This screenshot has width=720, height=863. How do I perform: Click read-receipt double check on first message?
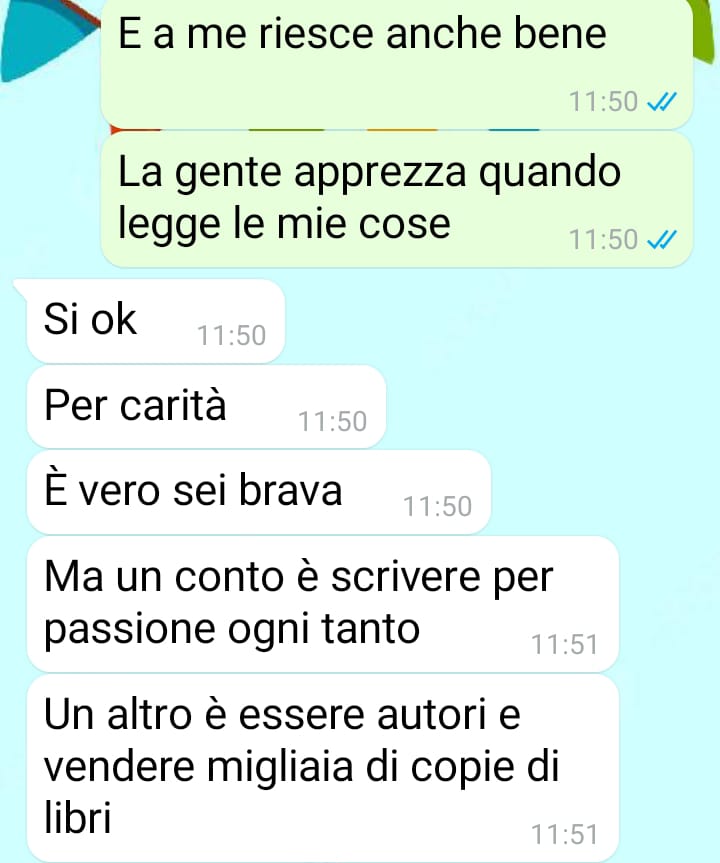pos(661,102)
